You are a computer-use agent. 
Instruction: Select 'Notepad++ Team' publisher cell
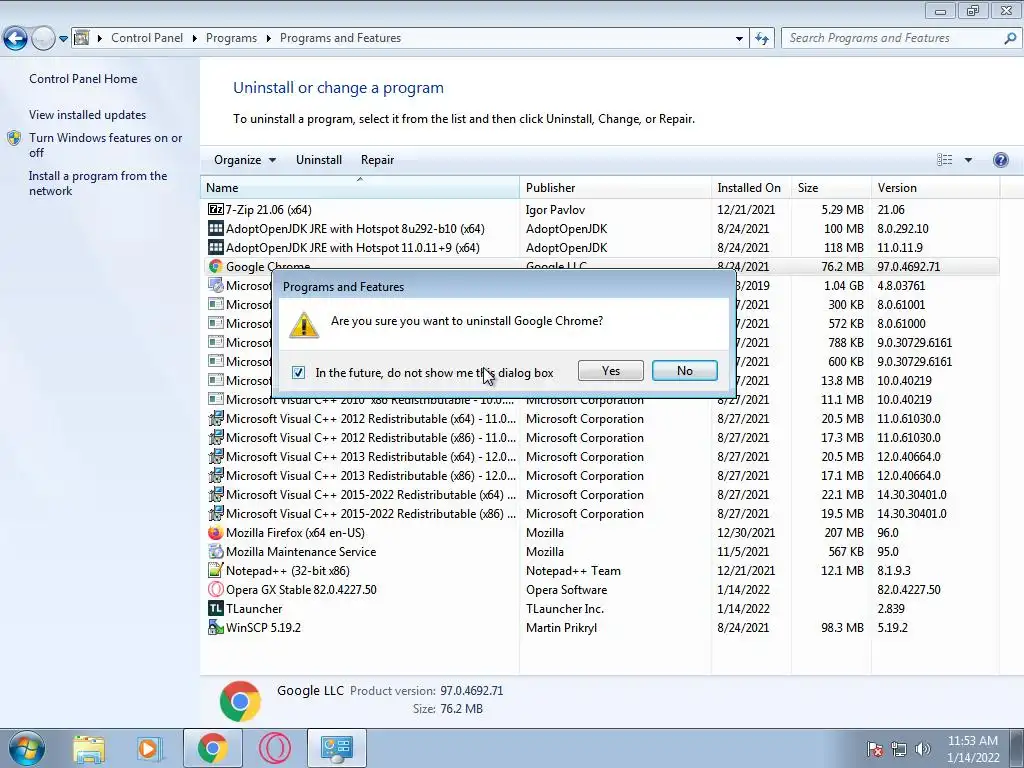(573, 571)
